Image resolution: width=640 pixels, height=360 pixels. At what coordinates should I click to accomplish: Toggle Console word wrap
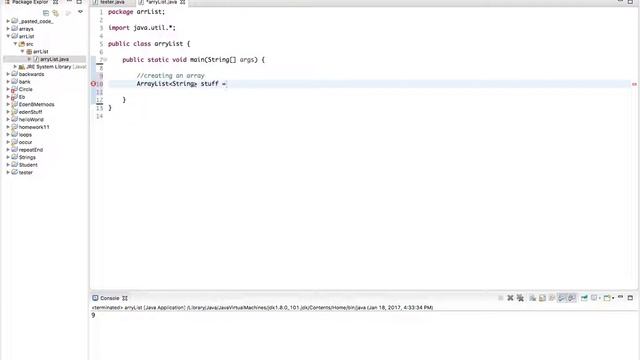pos(552,298)
